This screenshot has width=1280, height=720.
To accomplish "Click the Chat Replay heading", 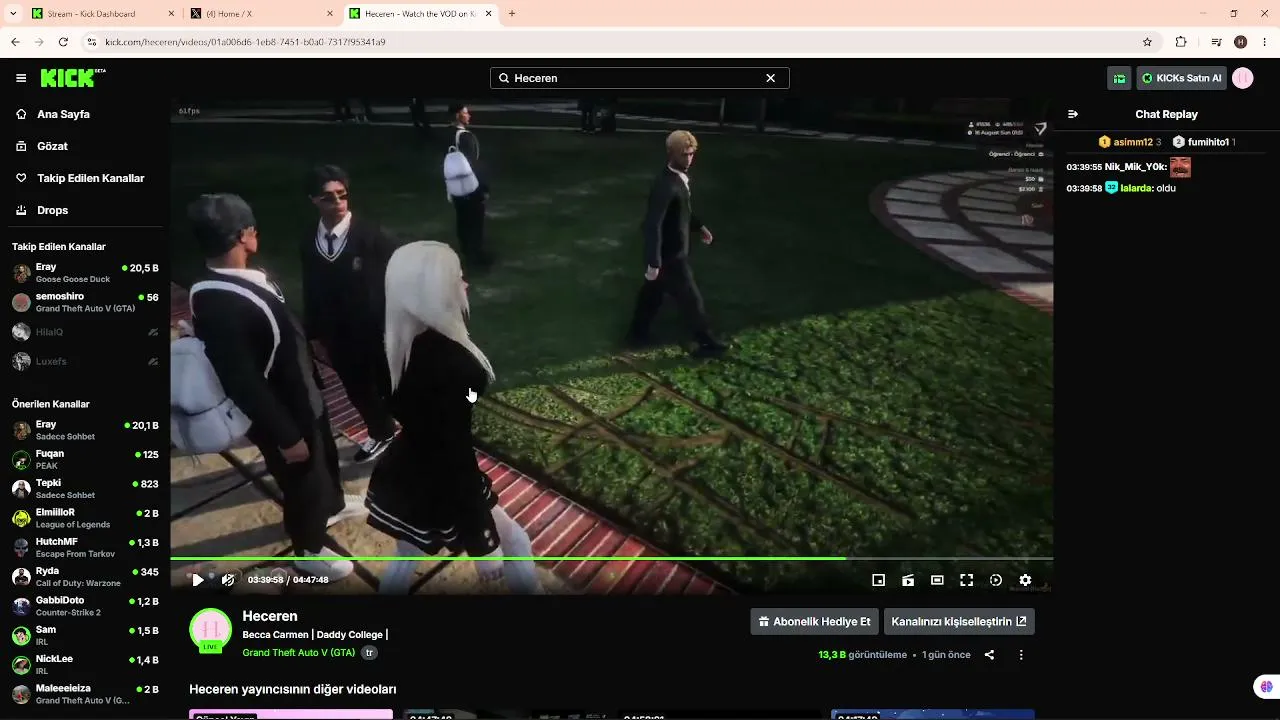I will pos(1166,114).
